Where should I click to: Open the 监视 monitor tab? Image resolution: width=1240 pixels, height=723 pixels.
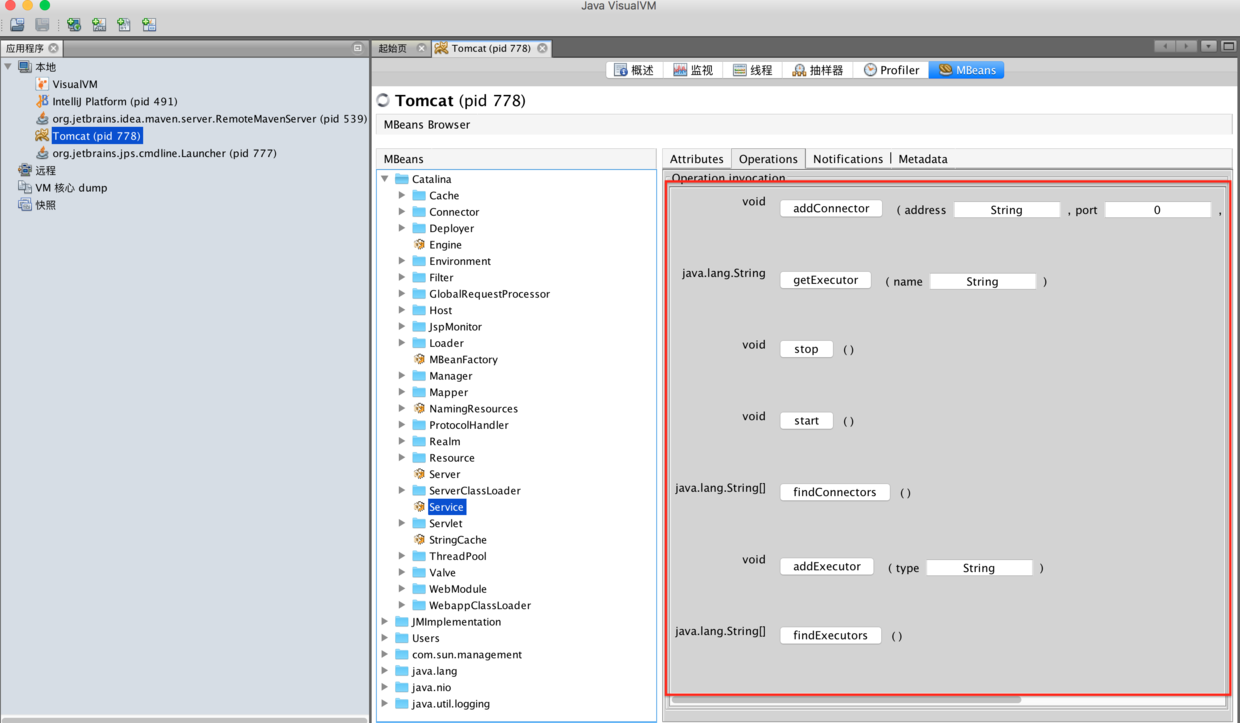point(693,70)
